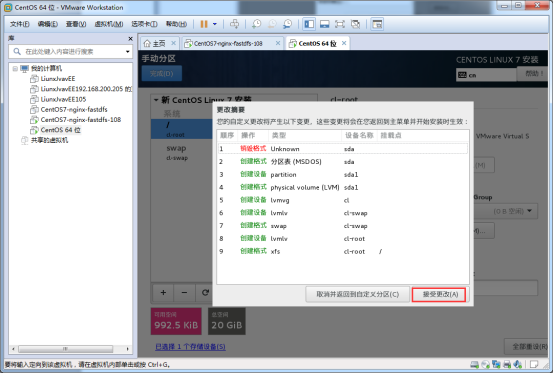Click the 全部重设(R) button
The height and width of the screenshot is (373, 553).
coord(526,347)
